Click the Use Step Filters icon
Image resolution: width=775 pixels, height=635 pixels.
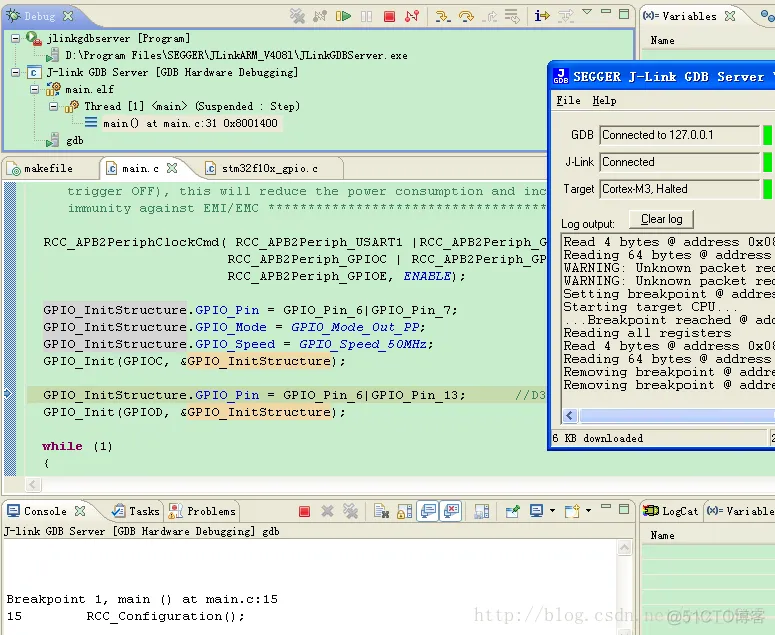565,16
